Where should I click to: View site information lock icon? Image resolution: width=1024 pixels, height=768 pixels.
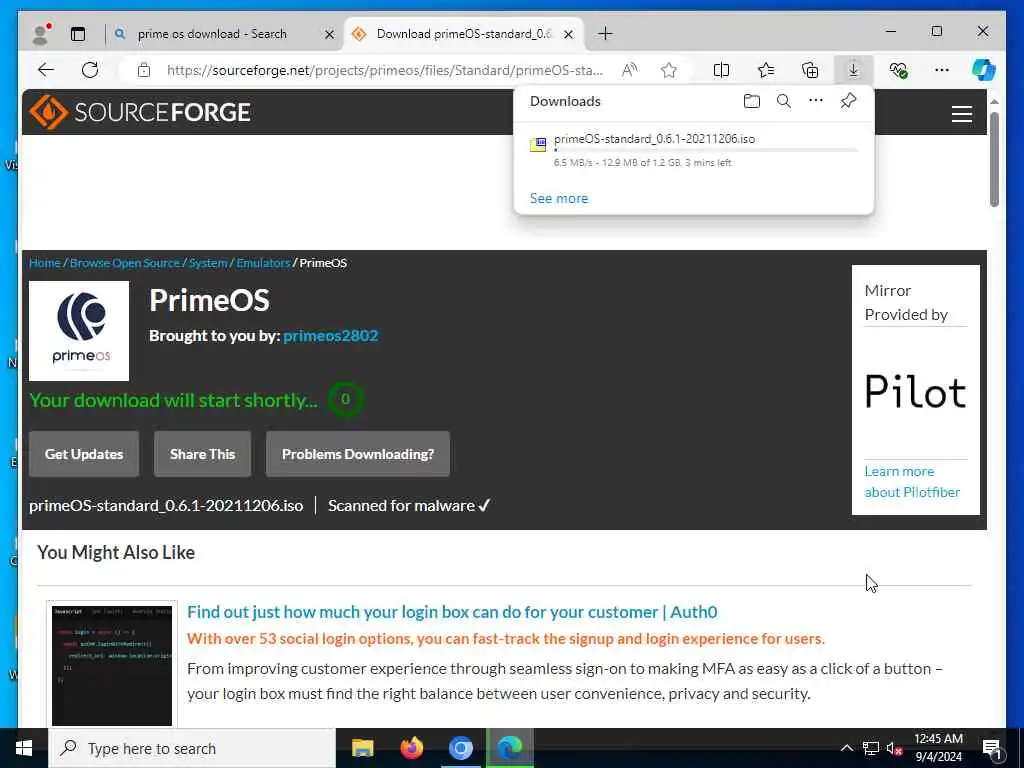point(144,70)
